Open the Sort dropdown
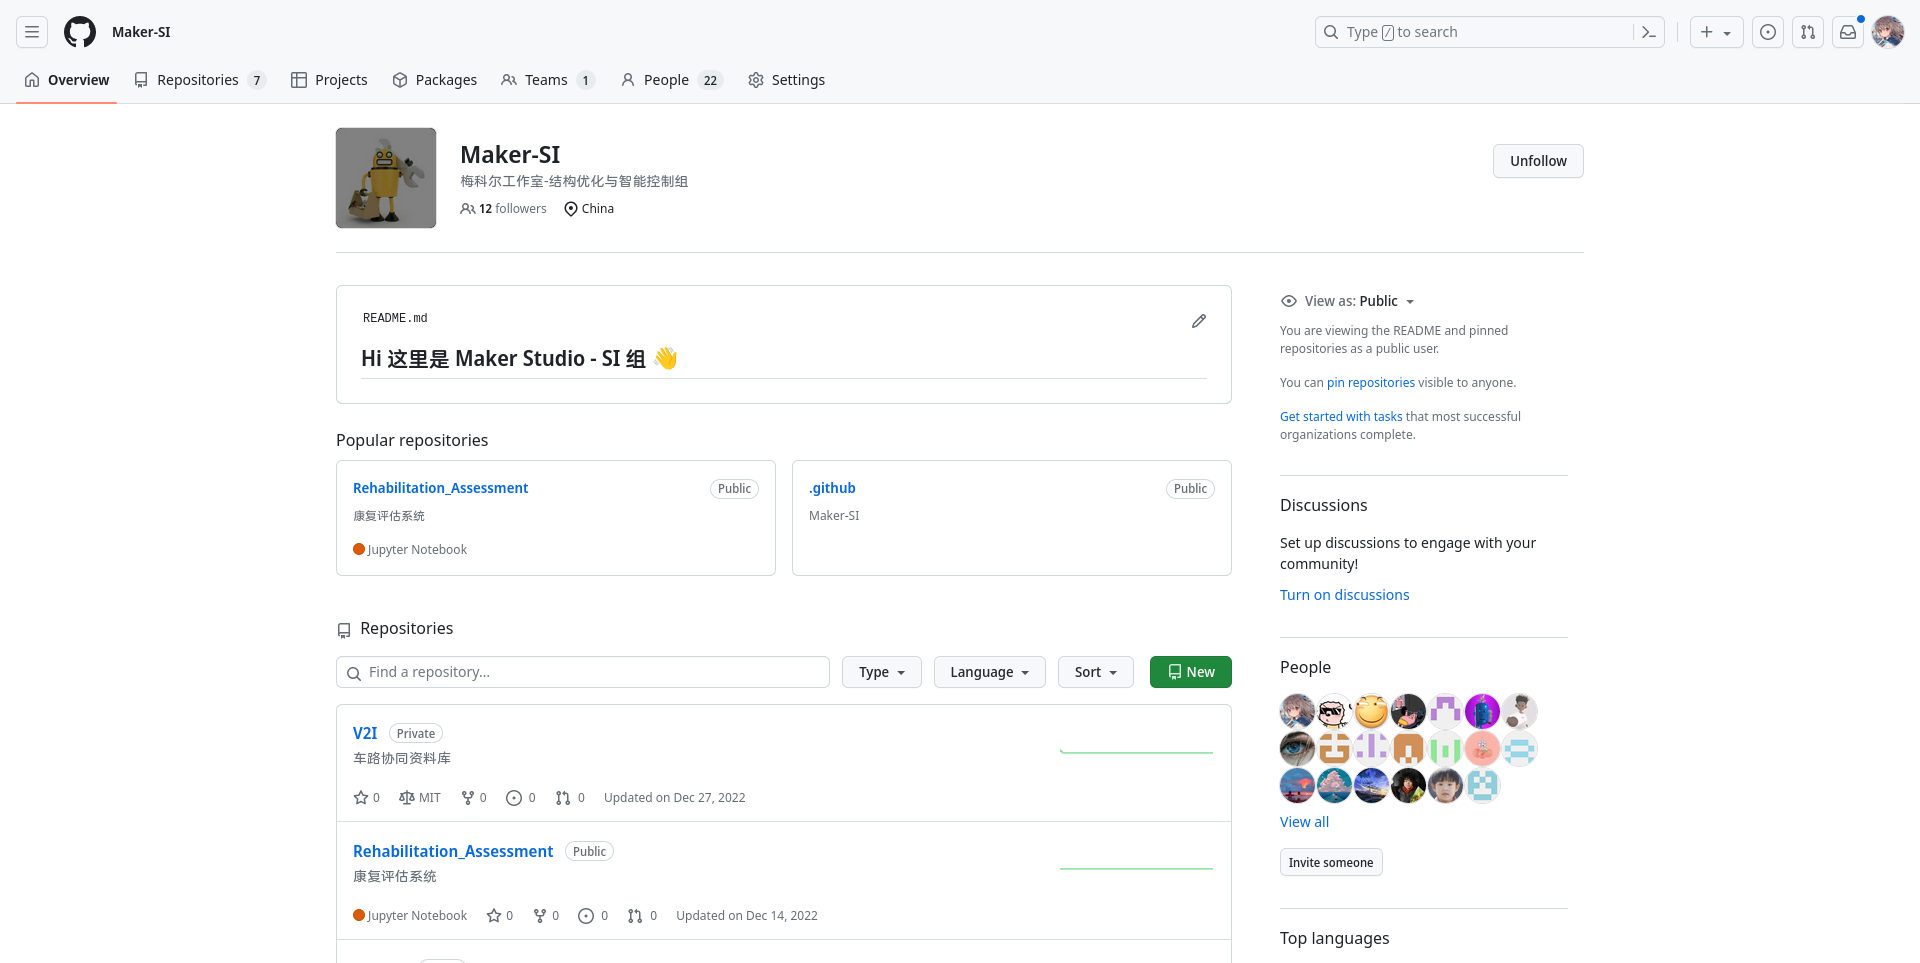The height and width of the screenshot is (963, 1920). 1096,672
